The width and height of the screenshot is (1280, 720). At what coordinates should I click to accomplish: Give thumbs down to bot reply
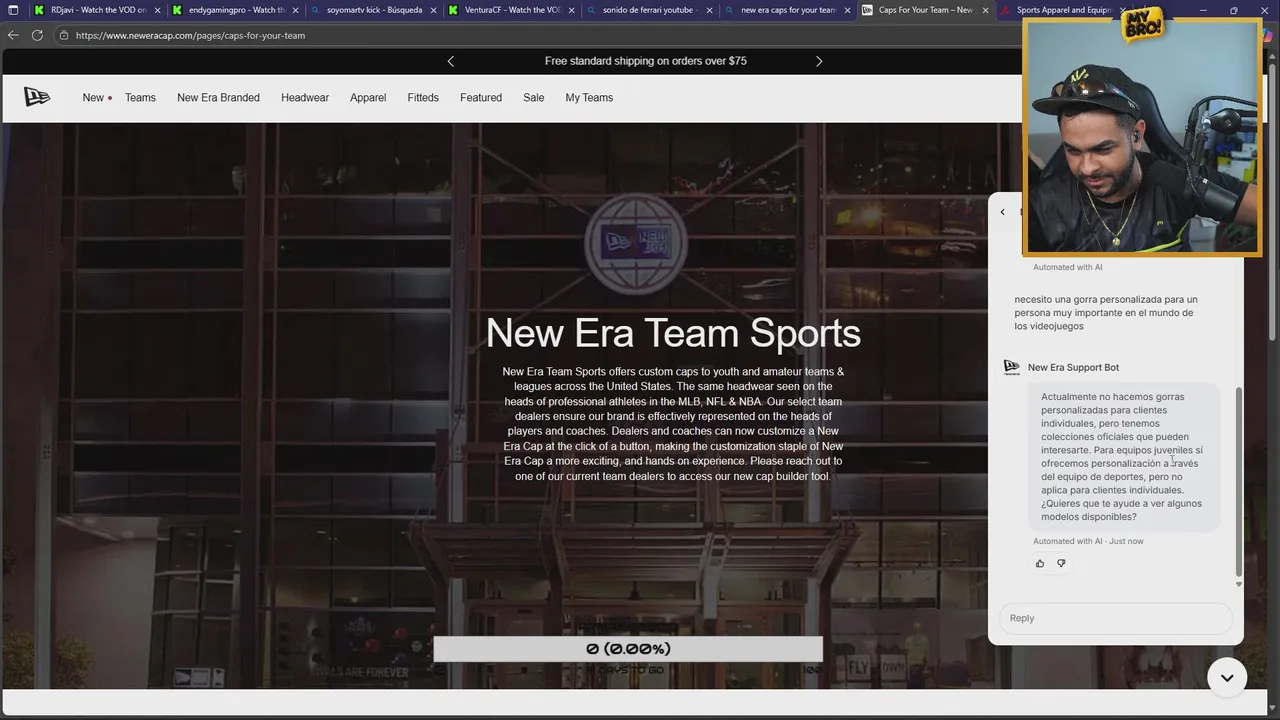click(1061, 564)
